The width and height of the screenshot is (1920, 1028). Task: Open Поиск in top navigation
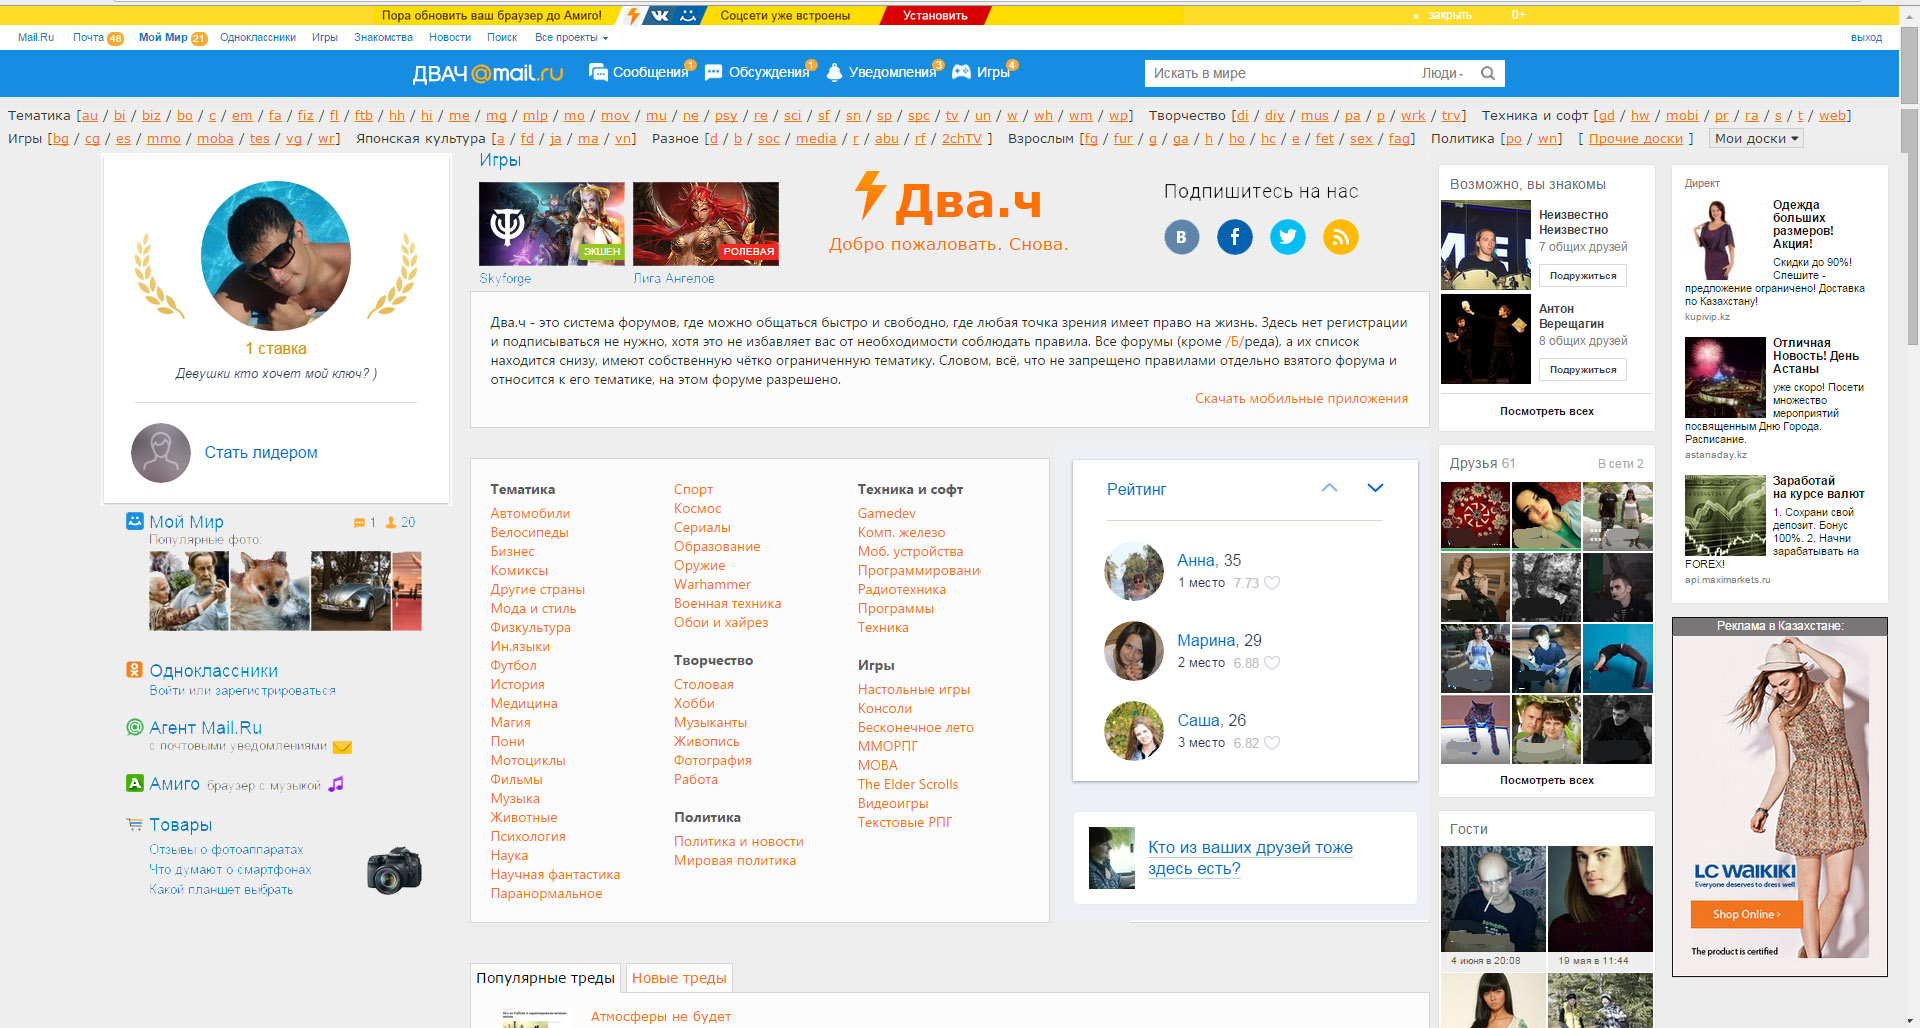(x=502, y=38)
